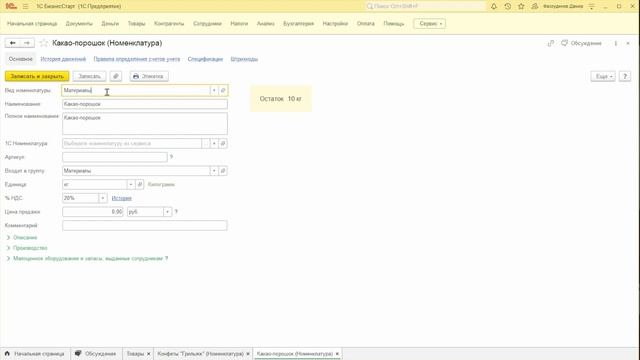Open the Контрагенты menu

pyautogui.click(x=169, y=24)
